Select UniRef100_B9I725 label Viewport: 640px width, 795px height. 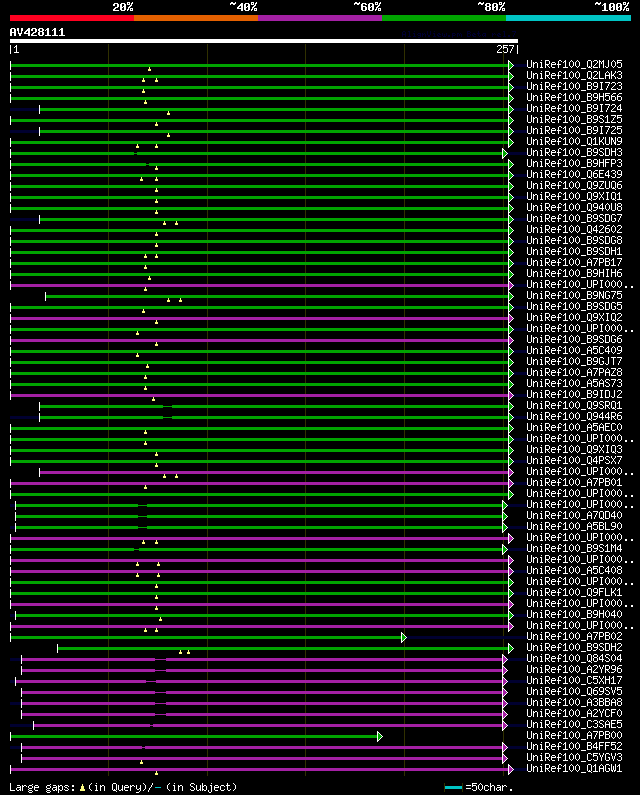(574, 130)
